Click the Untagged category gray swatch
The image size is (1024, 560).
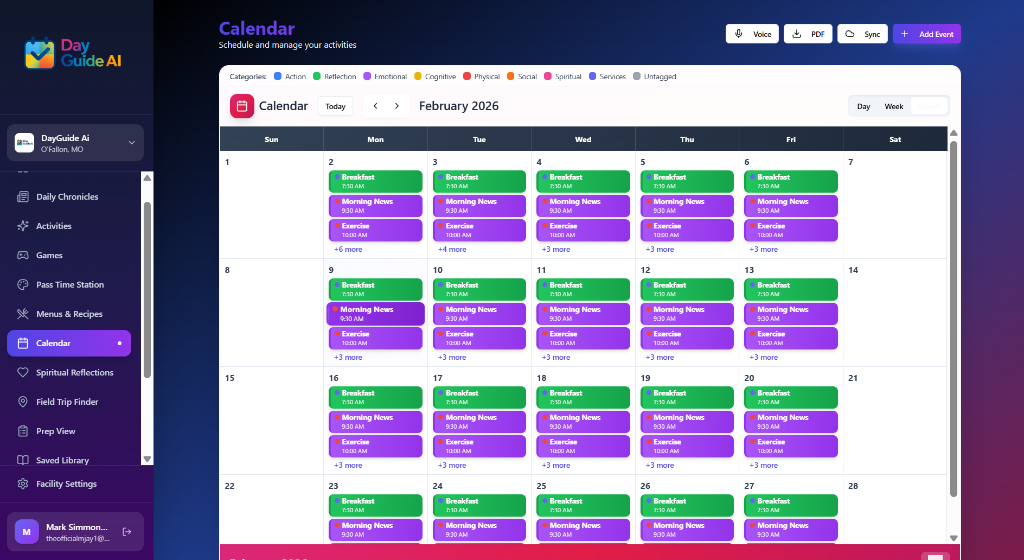pos(637,76)
